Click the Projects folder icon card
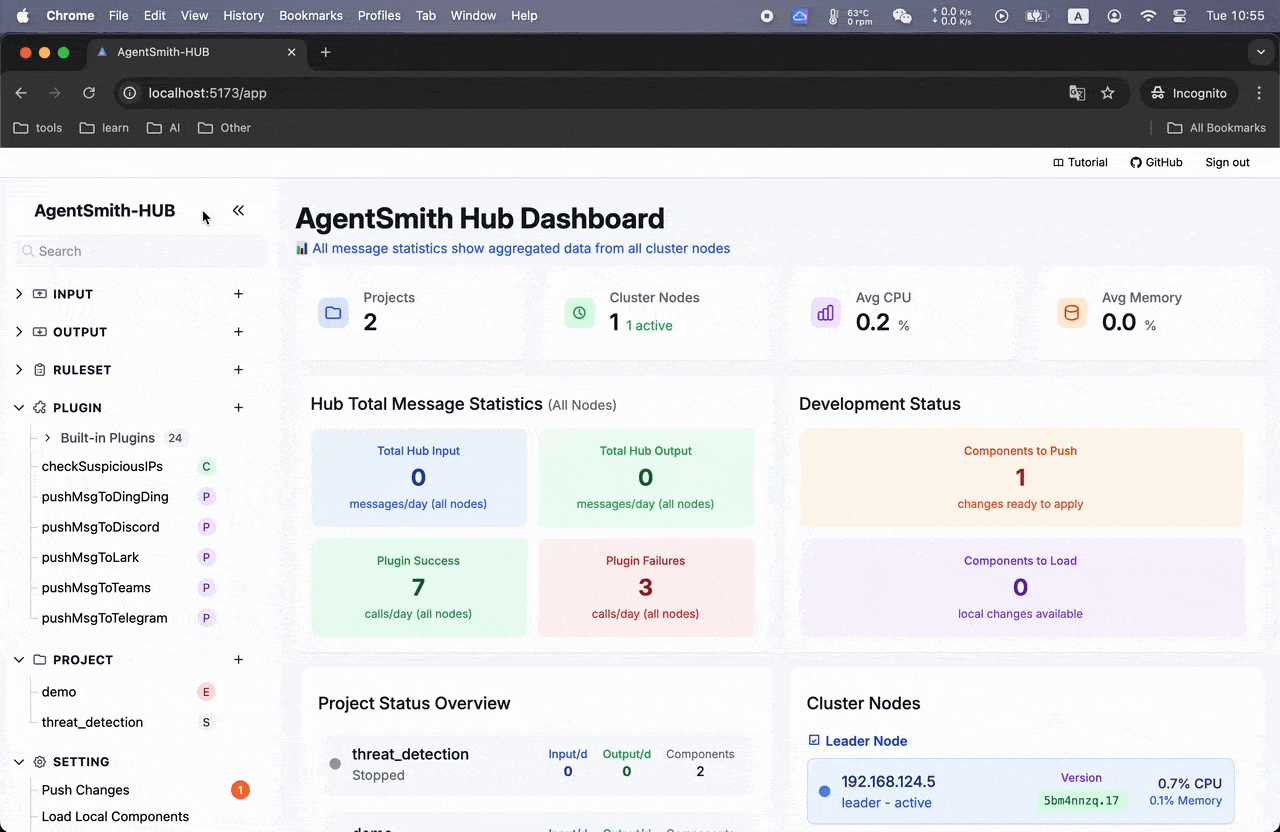1280x832 pixels. [x=333, y=313]
